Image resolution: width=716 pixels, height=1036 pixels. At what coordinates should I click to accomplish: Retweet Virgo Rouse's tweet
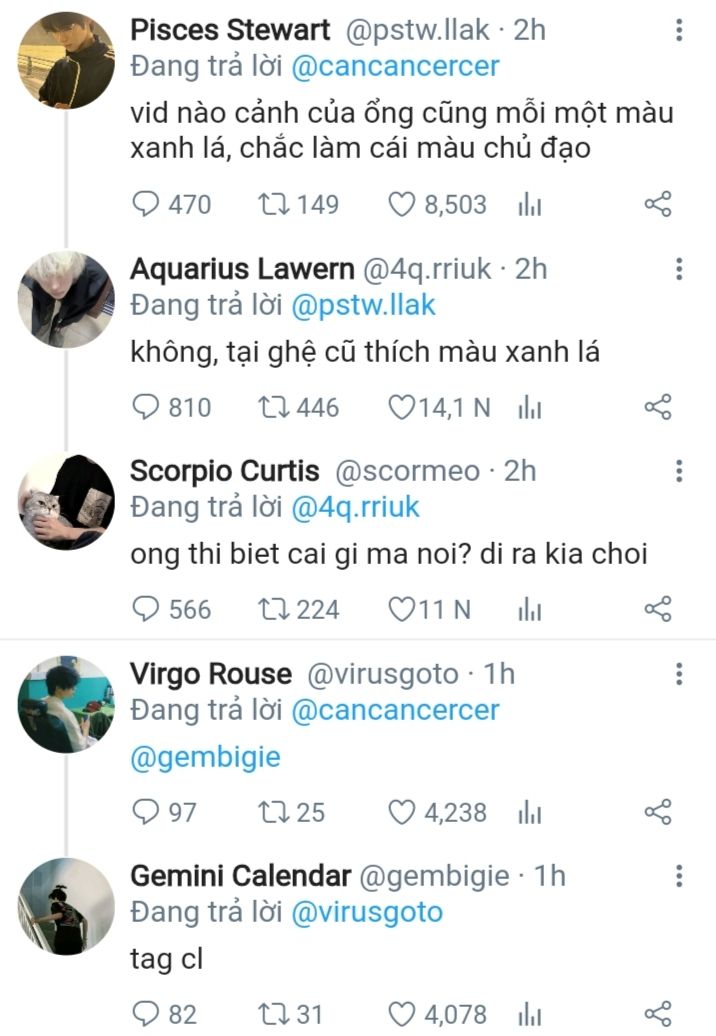(x=272, y=812)
